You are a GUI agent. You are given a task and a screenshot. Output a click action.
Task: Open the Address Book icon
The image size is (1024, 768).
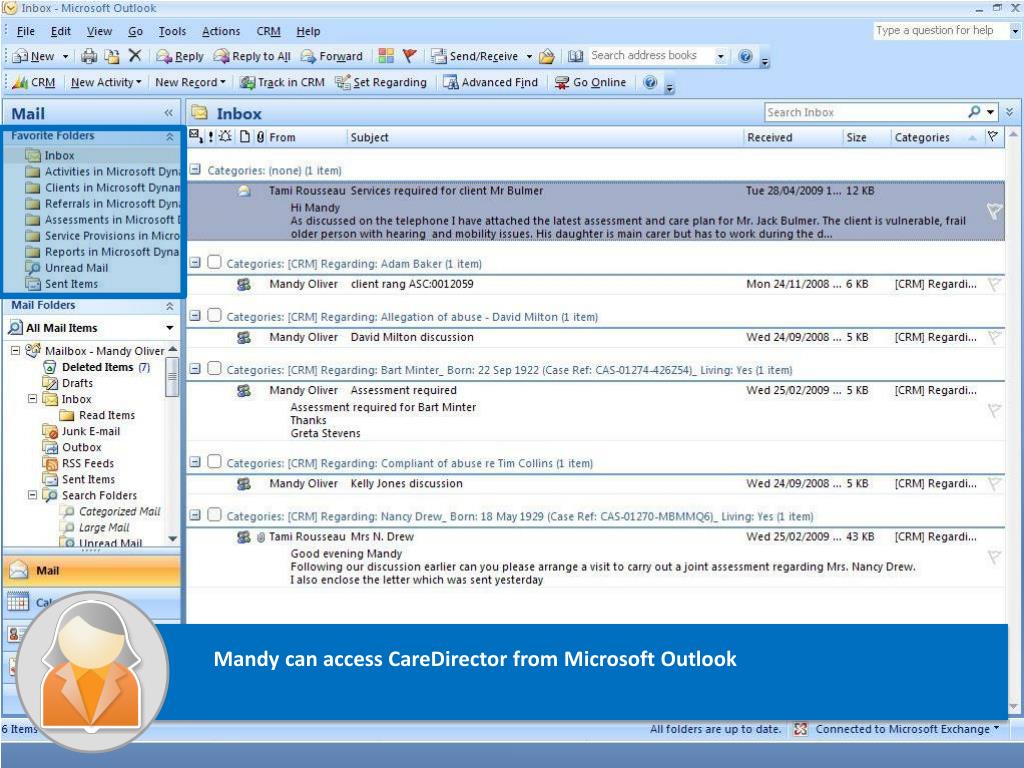point(575,56)
